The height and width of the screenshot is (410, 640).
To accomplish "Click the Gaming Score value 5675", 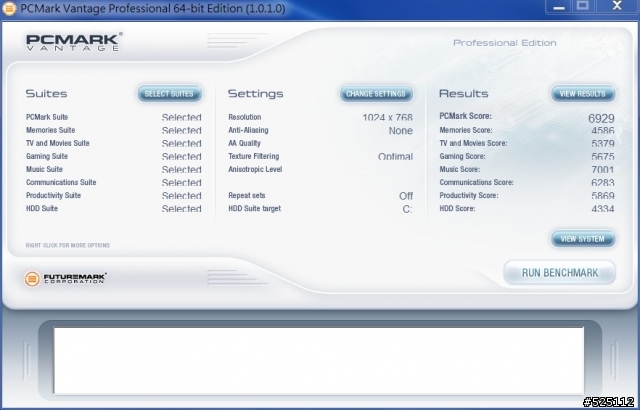I will (x=603, y=157).
